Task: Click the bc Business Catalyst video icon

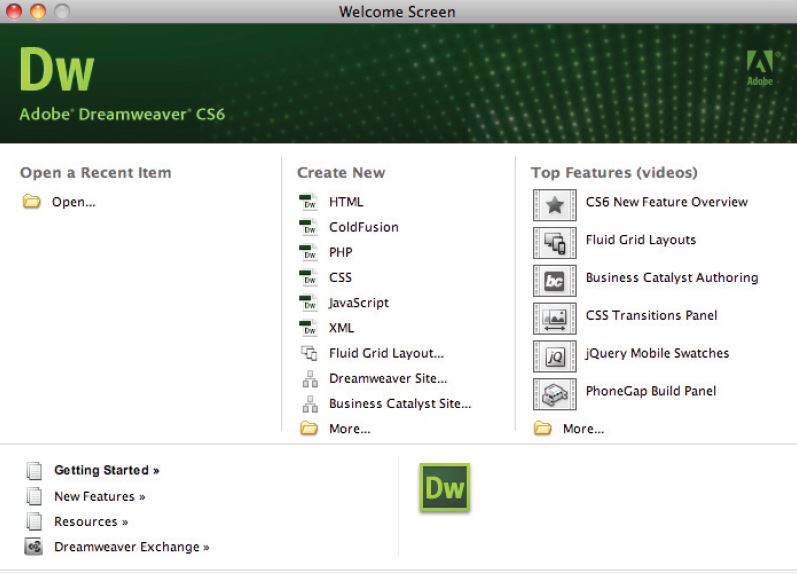Action: point(555,281)
